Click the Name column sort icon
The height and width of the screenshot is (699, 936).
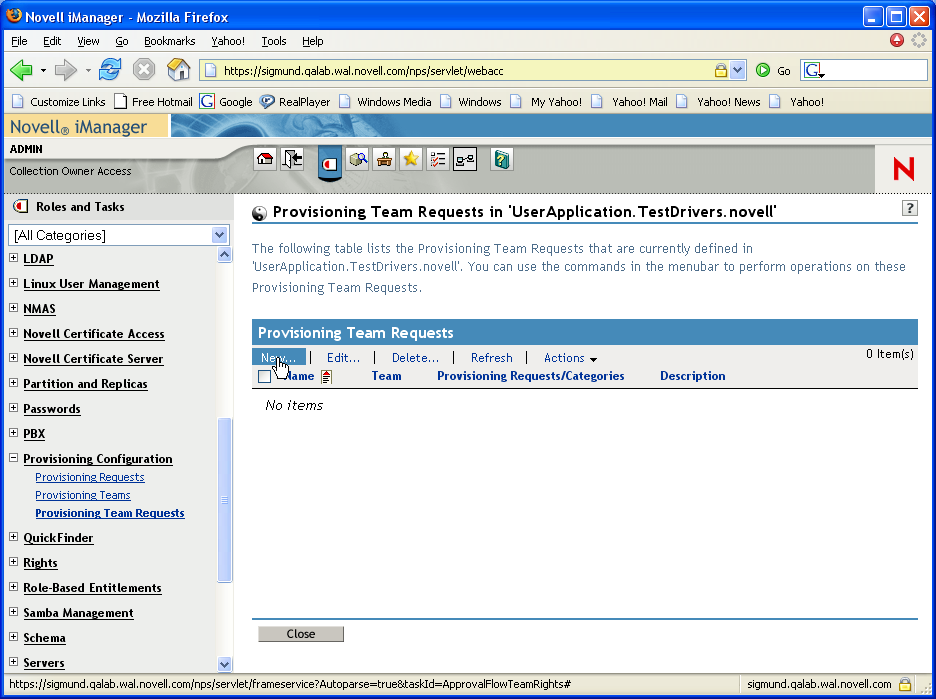[326, 377]
